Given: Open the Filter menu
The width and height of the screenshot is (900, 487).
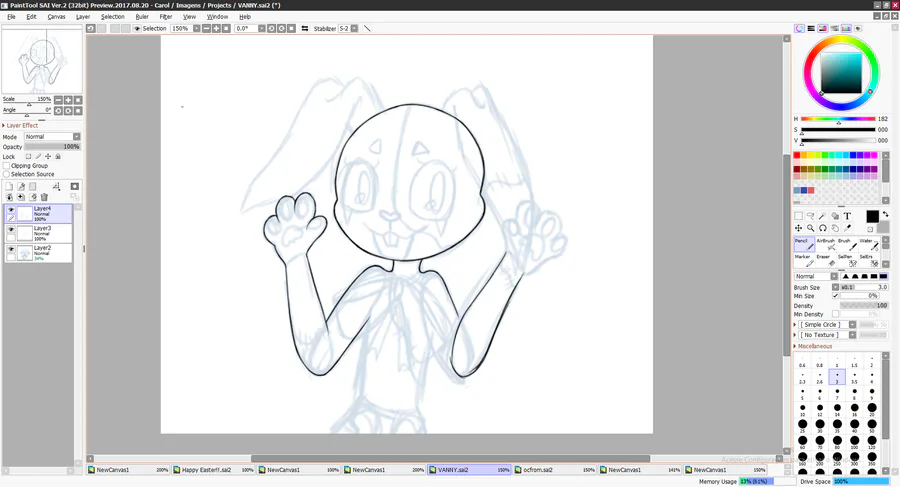Looking at the screenshot, I should pyautogui.click(x=166, y=17).
